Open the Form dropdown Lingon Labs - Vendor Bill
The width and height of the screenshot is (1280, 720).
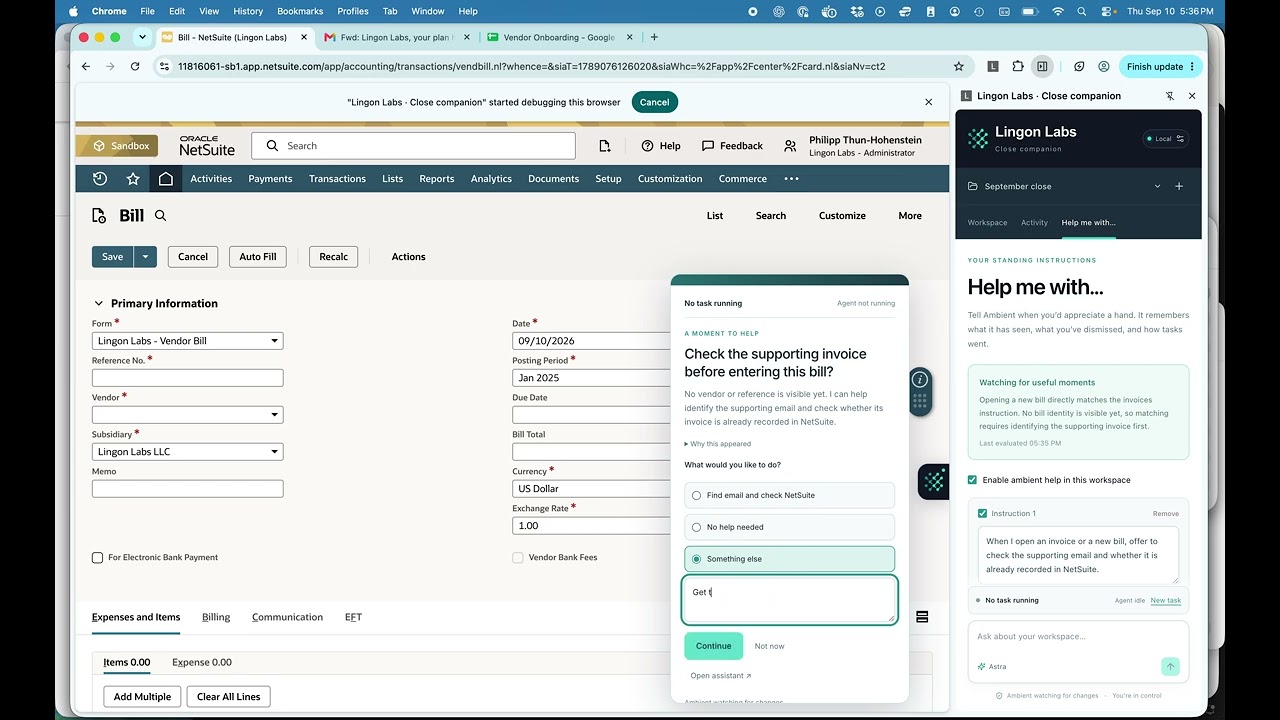(x=187, y=341)
